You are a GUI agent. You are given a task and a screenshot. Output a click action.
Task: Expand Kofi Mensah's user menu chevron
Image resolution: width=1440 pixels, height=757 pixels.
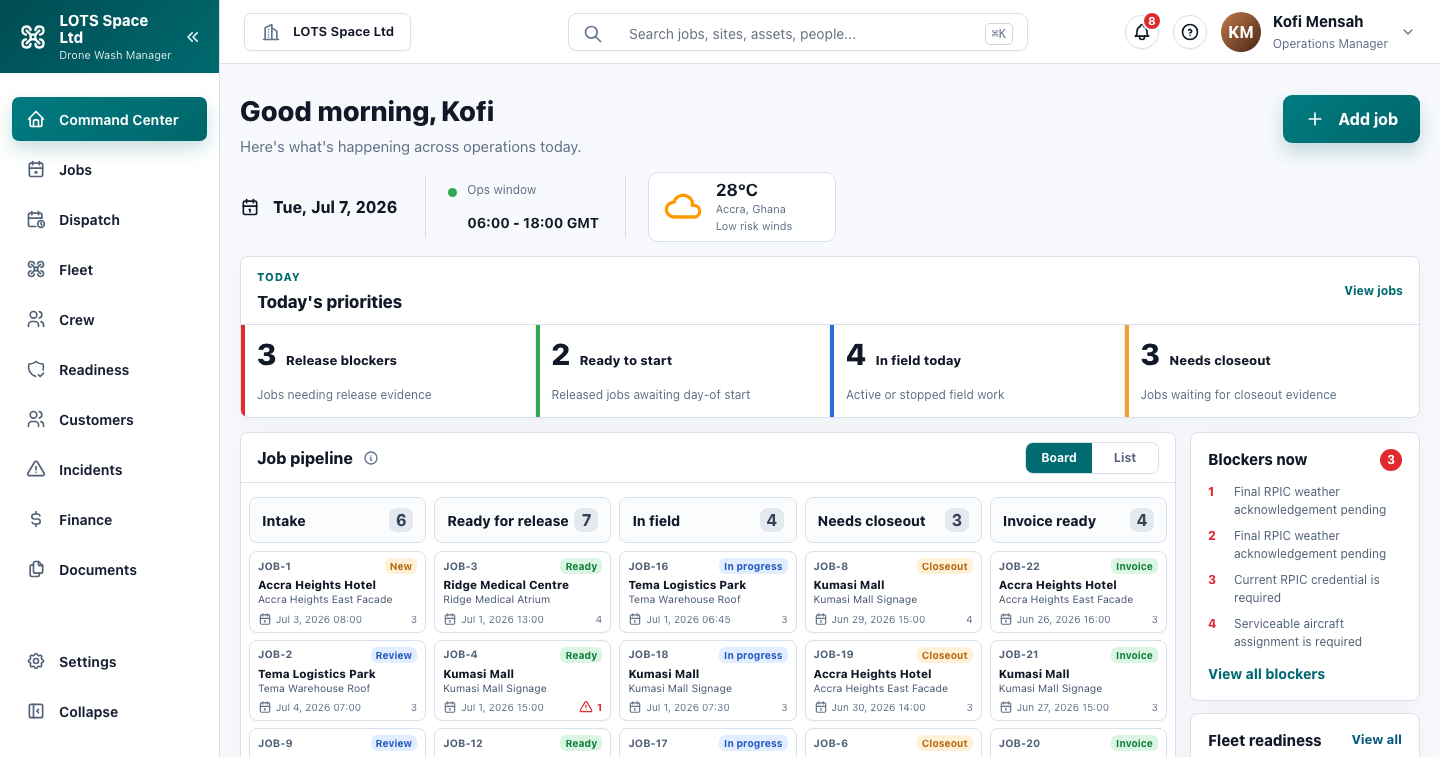(1408, 32)
